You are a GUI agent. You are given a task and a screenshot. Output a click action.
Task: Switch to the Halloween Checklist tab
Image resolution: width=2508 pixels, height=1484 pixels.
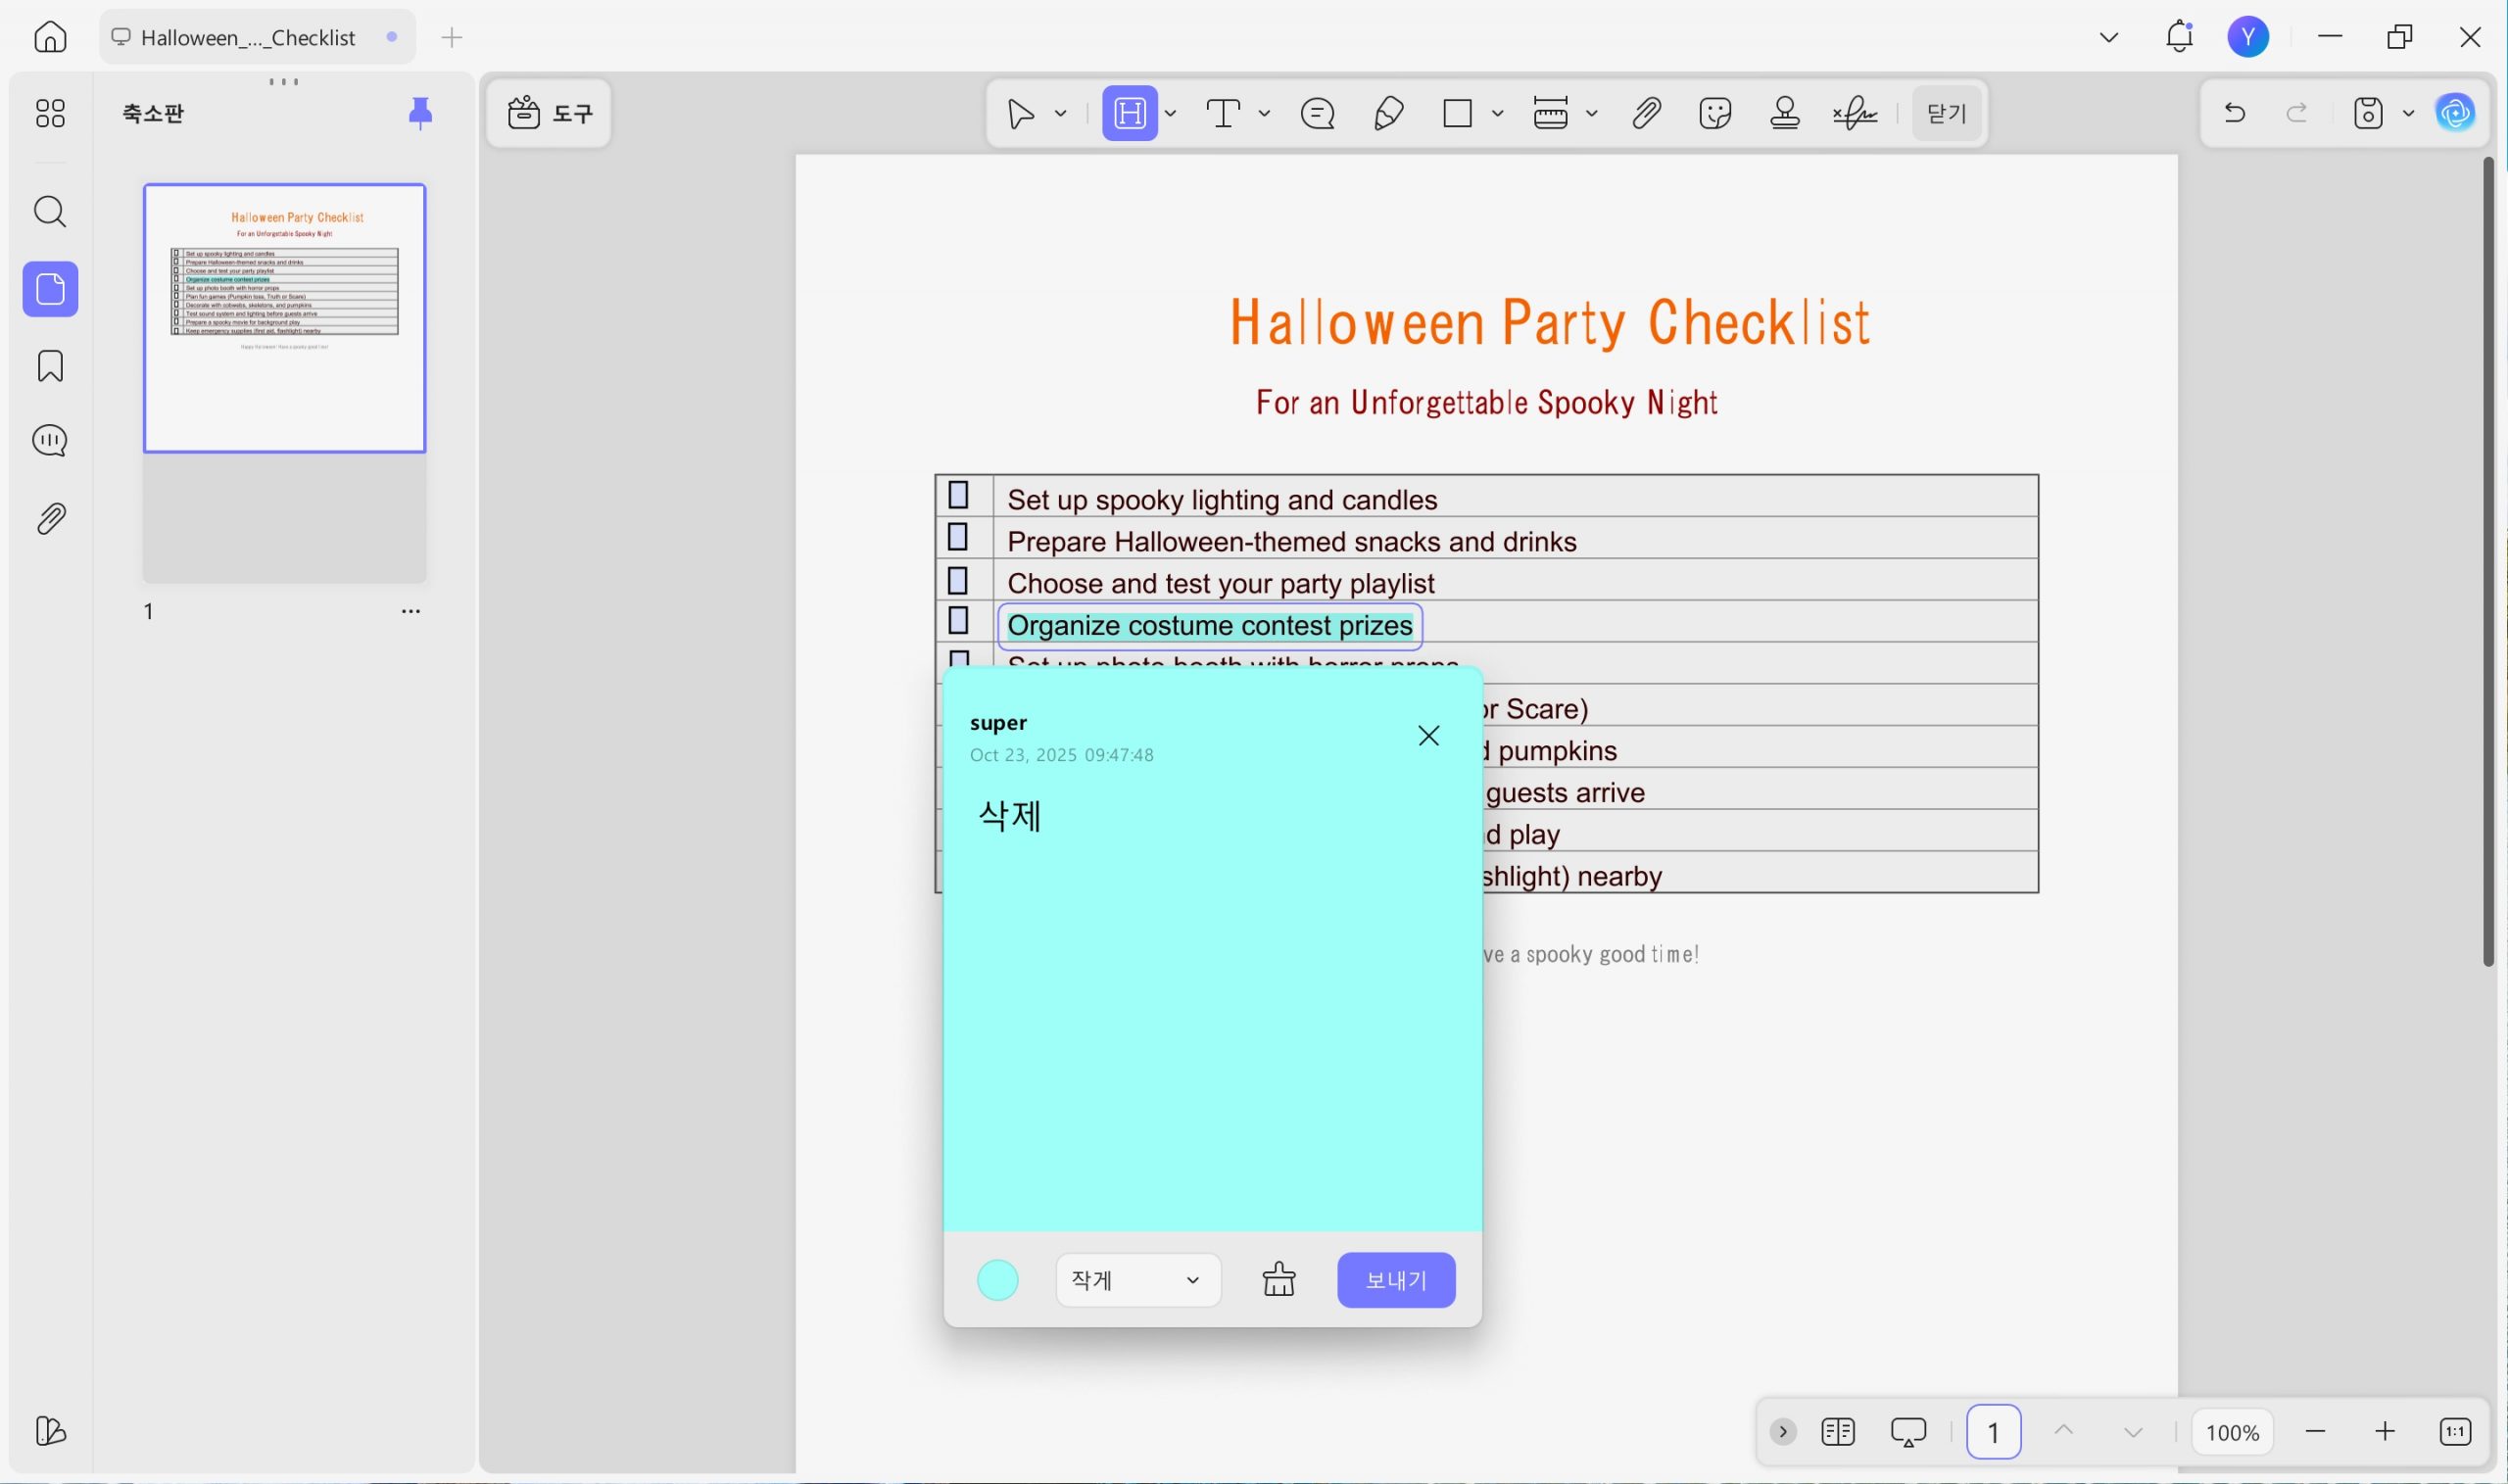click(248, 38)
